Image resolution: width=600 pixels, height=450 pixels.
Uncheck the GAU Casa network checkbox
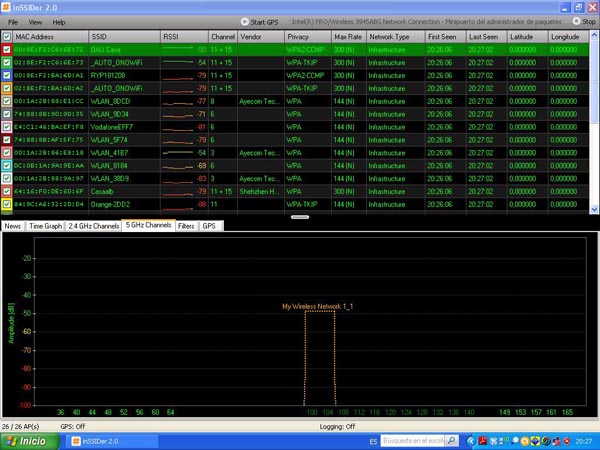[7, 50]
